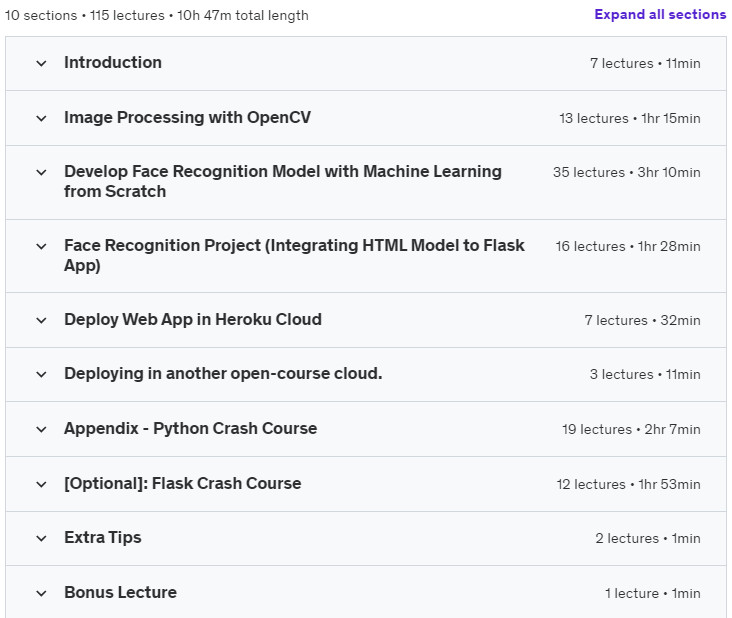Open Appendix - Python Crash Course title

point(190,428)
